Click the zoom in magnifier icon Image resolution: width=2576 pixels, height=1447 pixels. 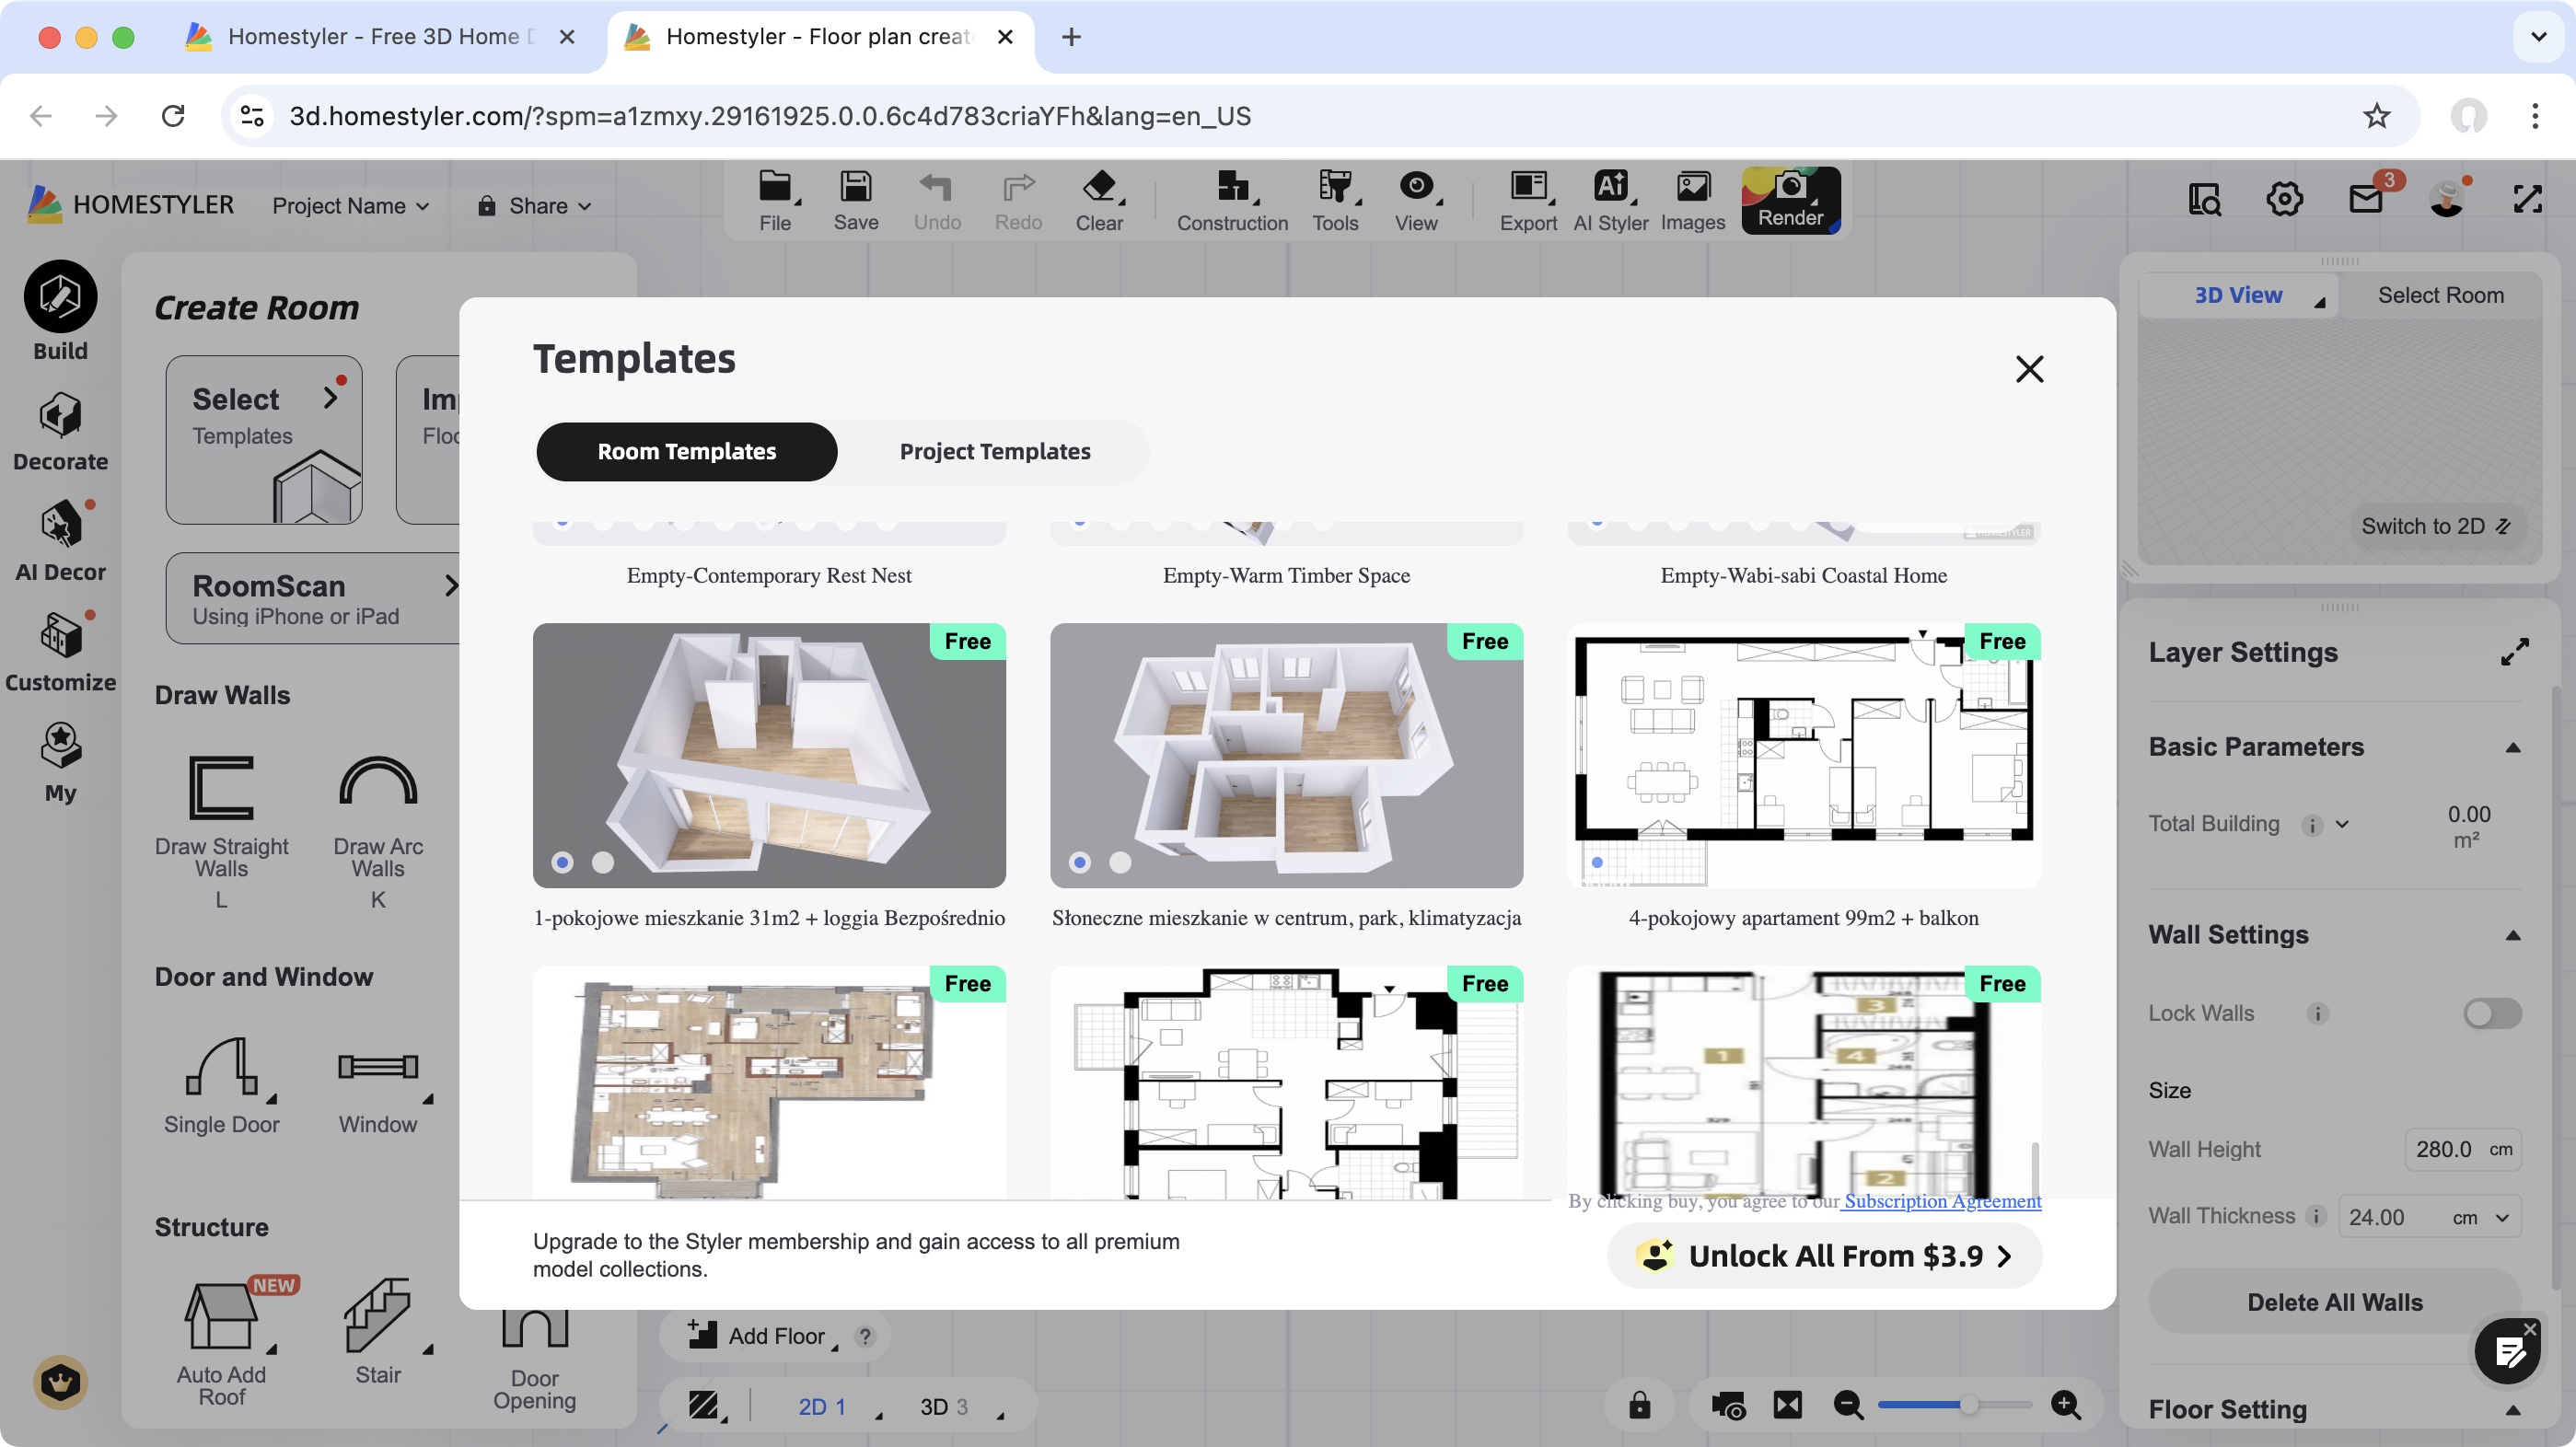[x=2065, y=1405]
